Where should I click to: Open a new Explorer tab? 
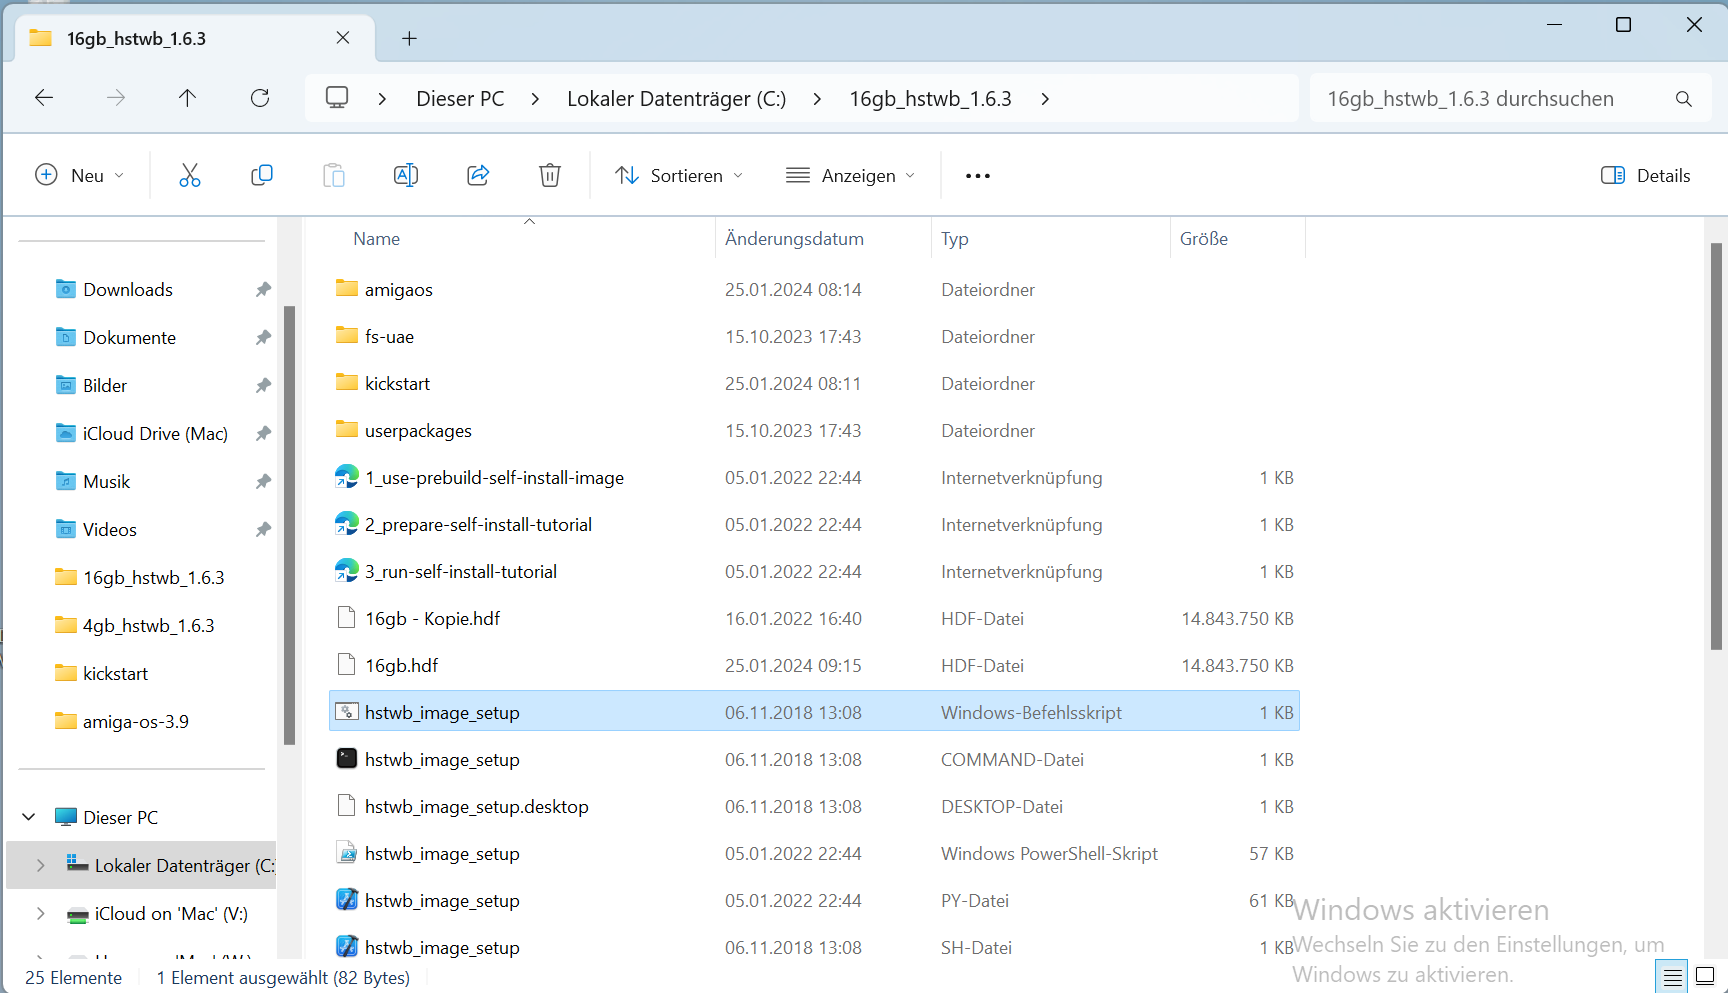click(x=409, y=39)
